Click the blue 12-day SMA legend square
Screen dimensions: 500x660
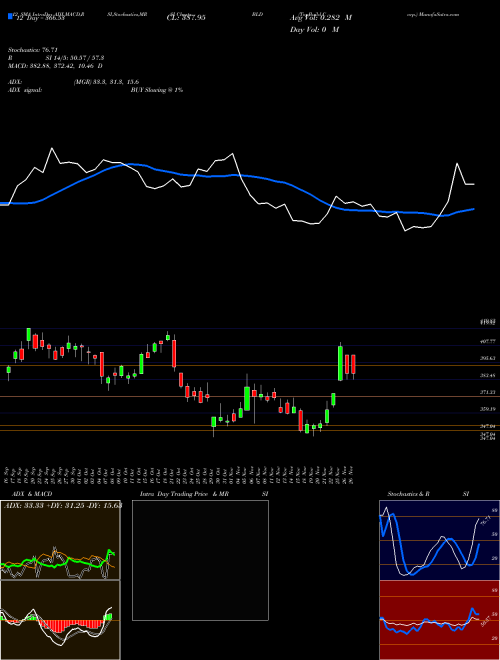pos(10,16)
